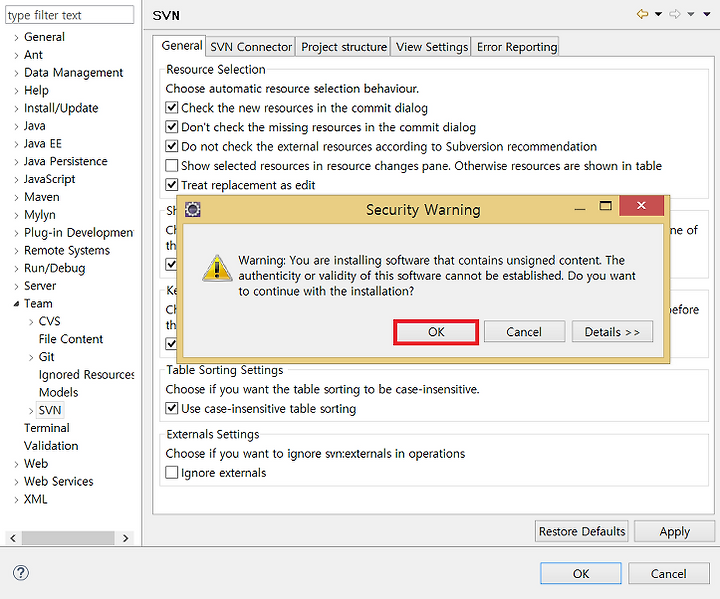720x599 pixels.
Task: Select Ignored Resources under Team
Action: [86, 375]
